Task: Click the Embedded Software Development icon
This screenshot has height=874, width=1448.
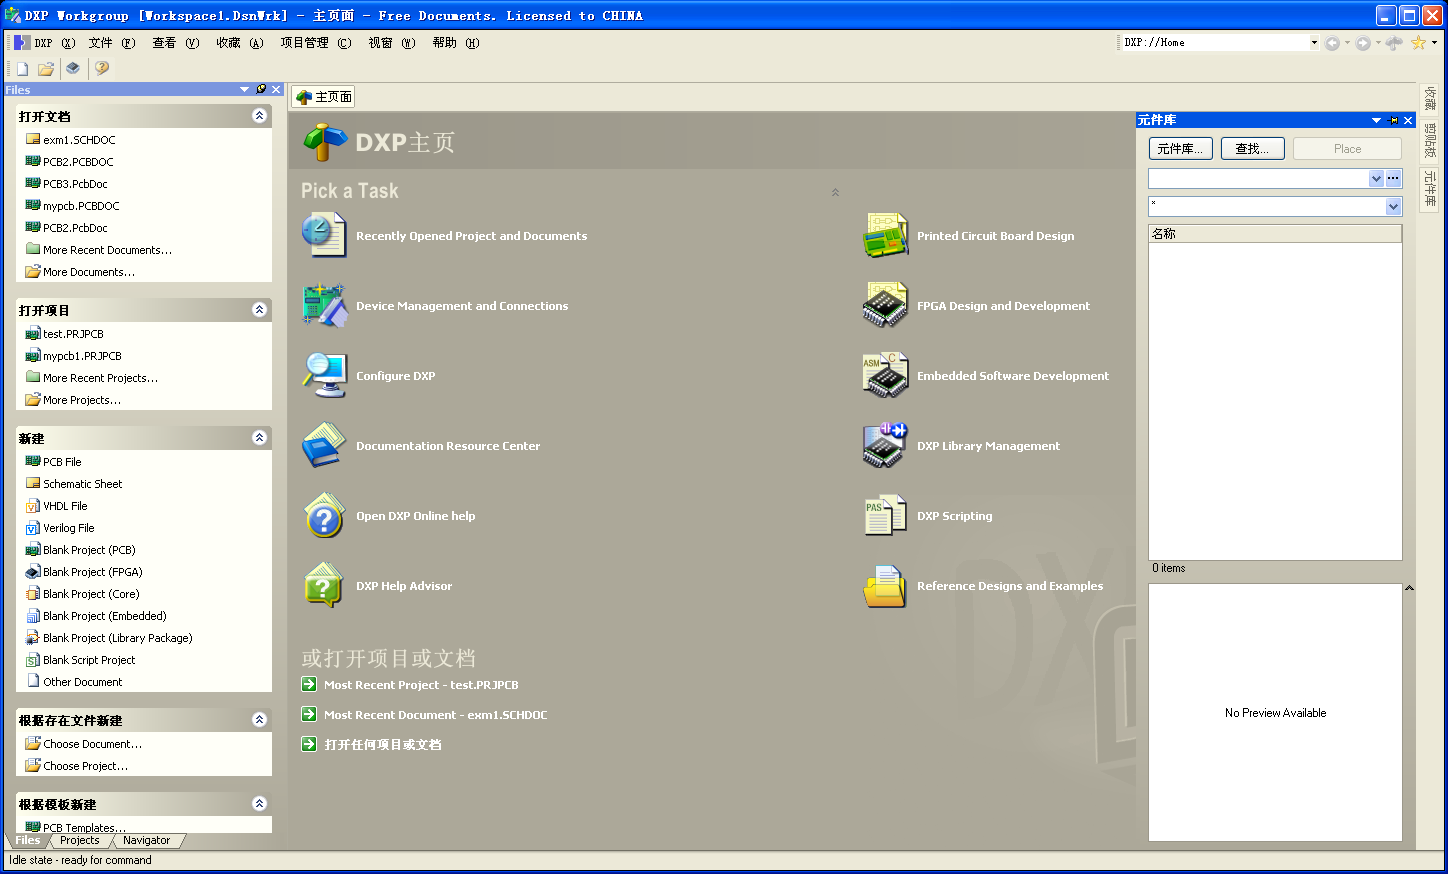Action: click(x=885, y=375)
